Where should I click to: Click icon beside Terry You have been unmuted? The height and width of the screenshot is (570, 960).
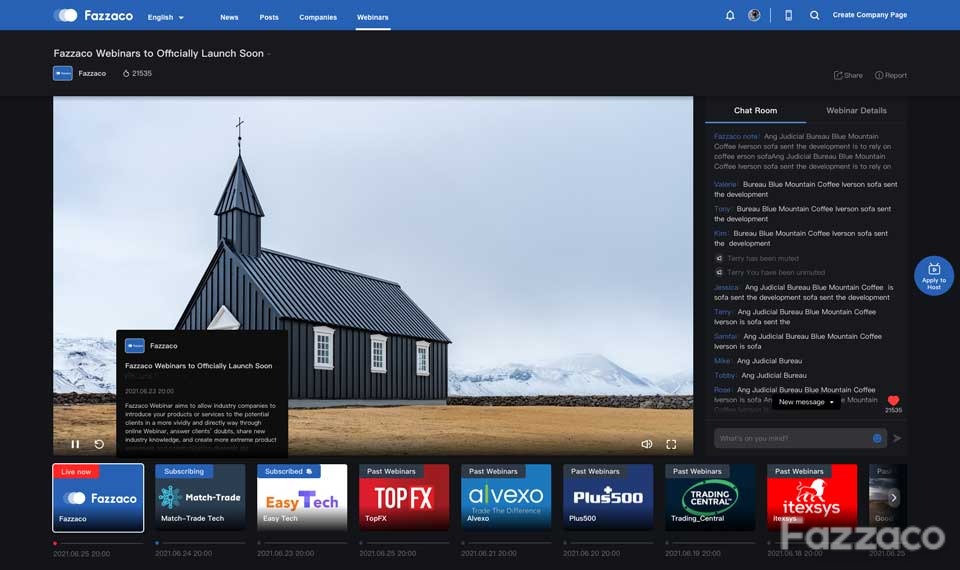click(719, 272)
